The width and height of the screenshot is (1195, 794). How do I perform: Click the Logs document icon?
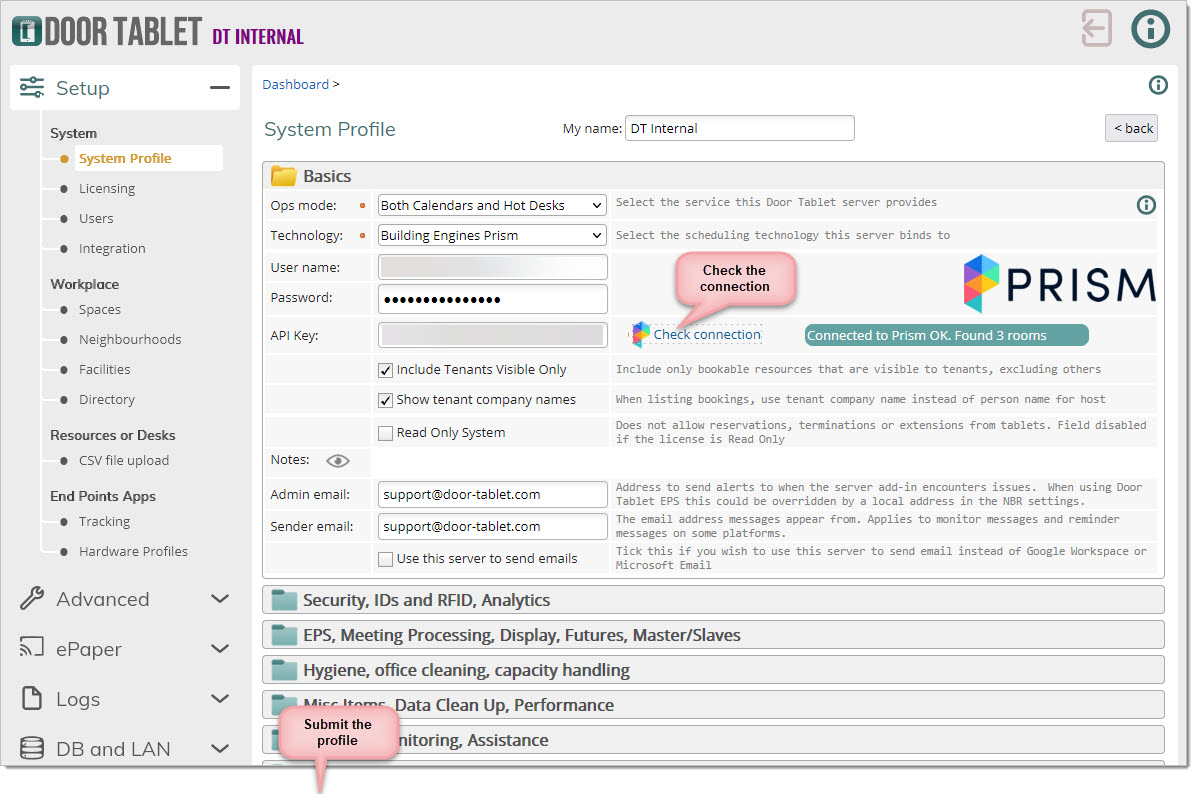(32, 699)
